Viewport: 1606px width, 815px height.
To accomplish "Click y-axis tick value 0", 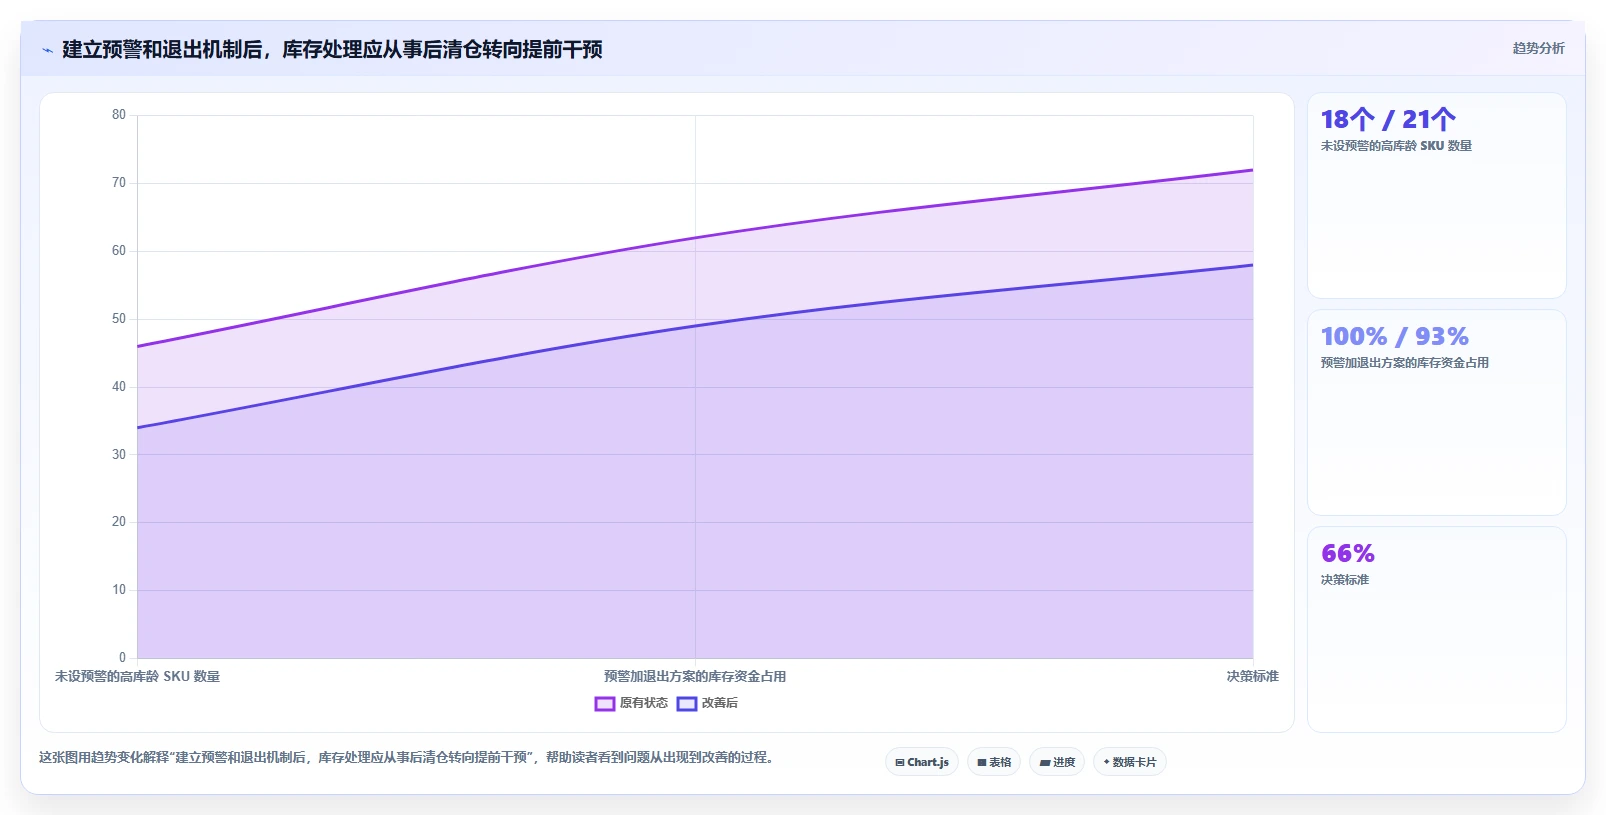I will point(122,658).
